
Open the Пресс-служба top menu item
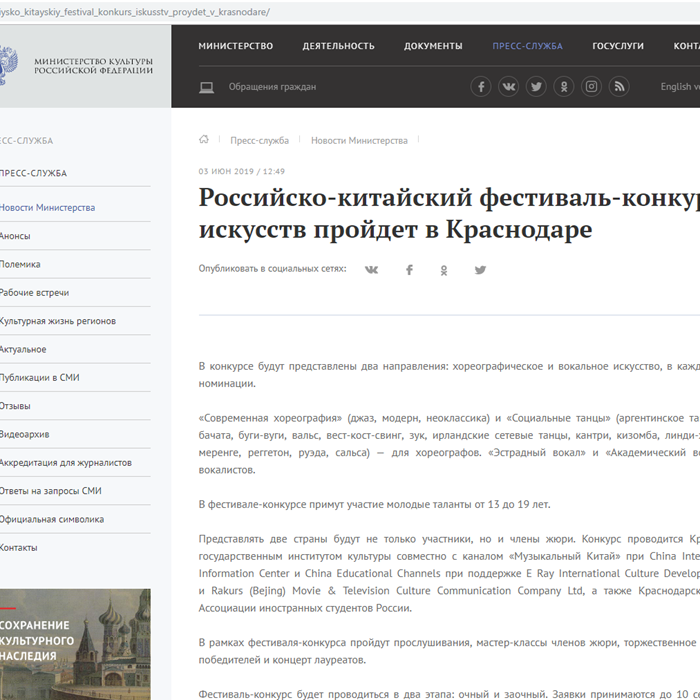[x=527, y=46]
